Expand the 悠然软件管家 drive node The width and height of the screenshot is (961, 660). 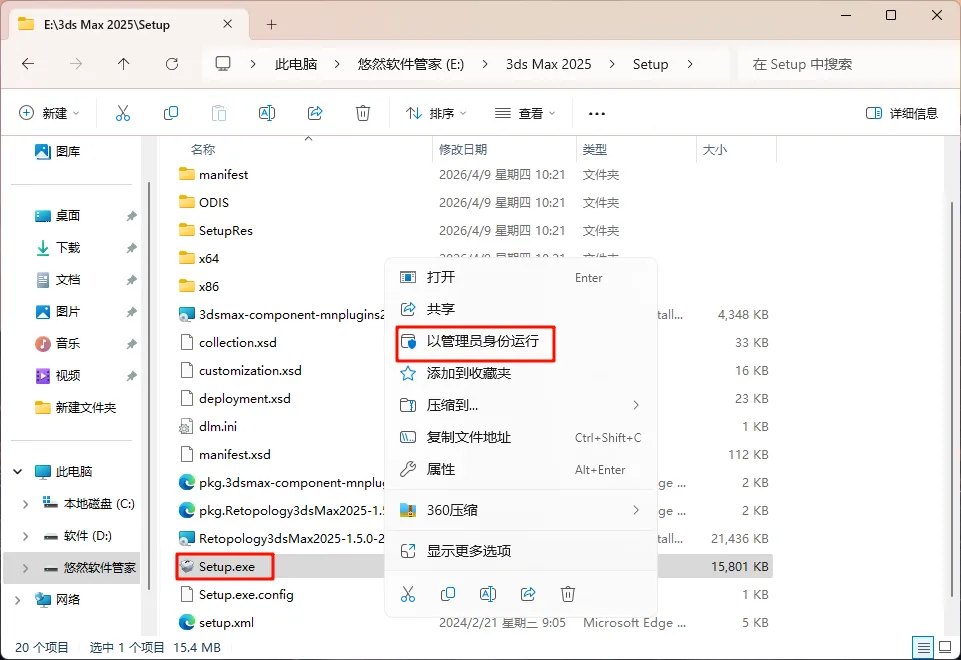click(25, 568)
